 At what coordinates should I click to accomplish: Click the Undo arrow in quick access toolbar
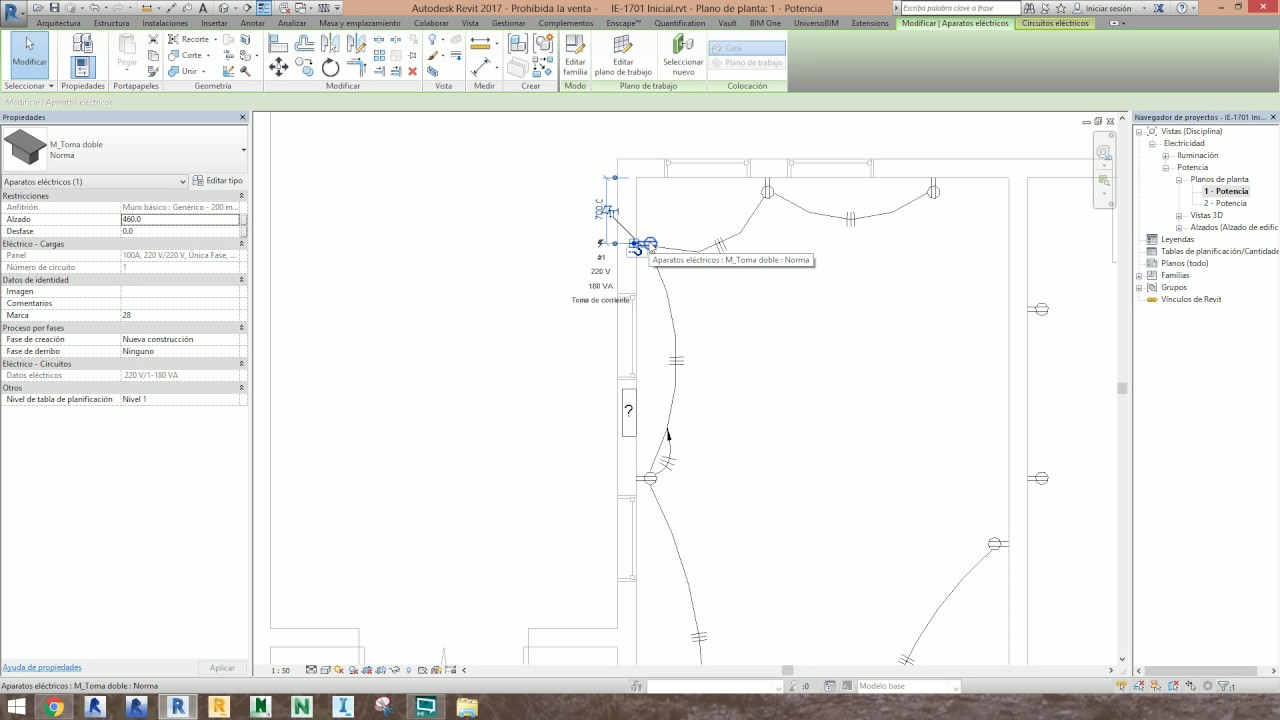(94, 8)
